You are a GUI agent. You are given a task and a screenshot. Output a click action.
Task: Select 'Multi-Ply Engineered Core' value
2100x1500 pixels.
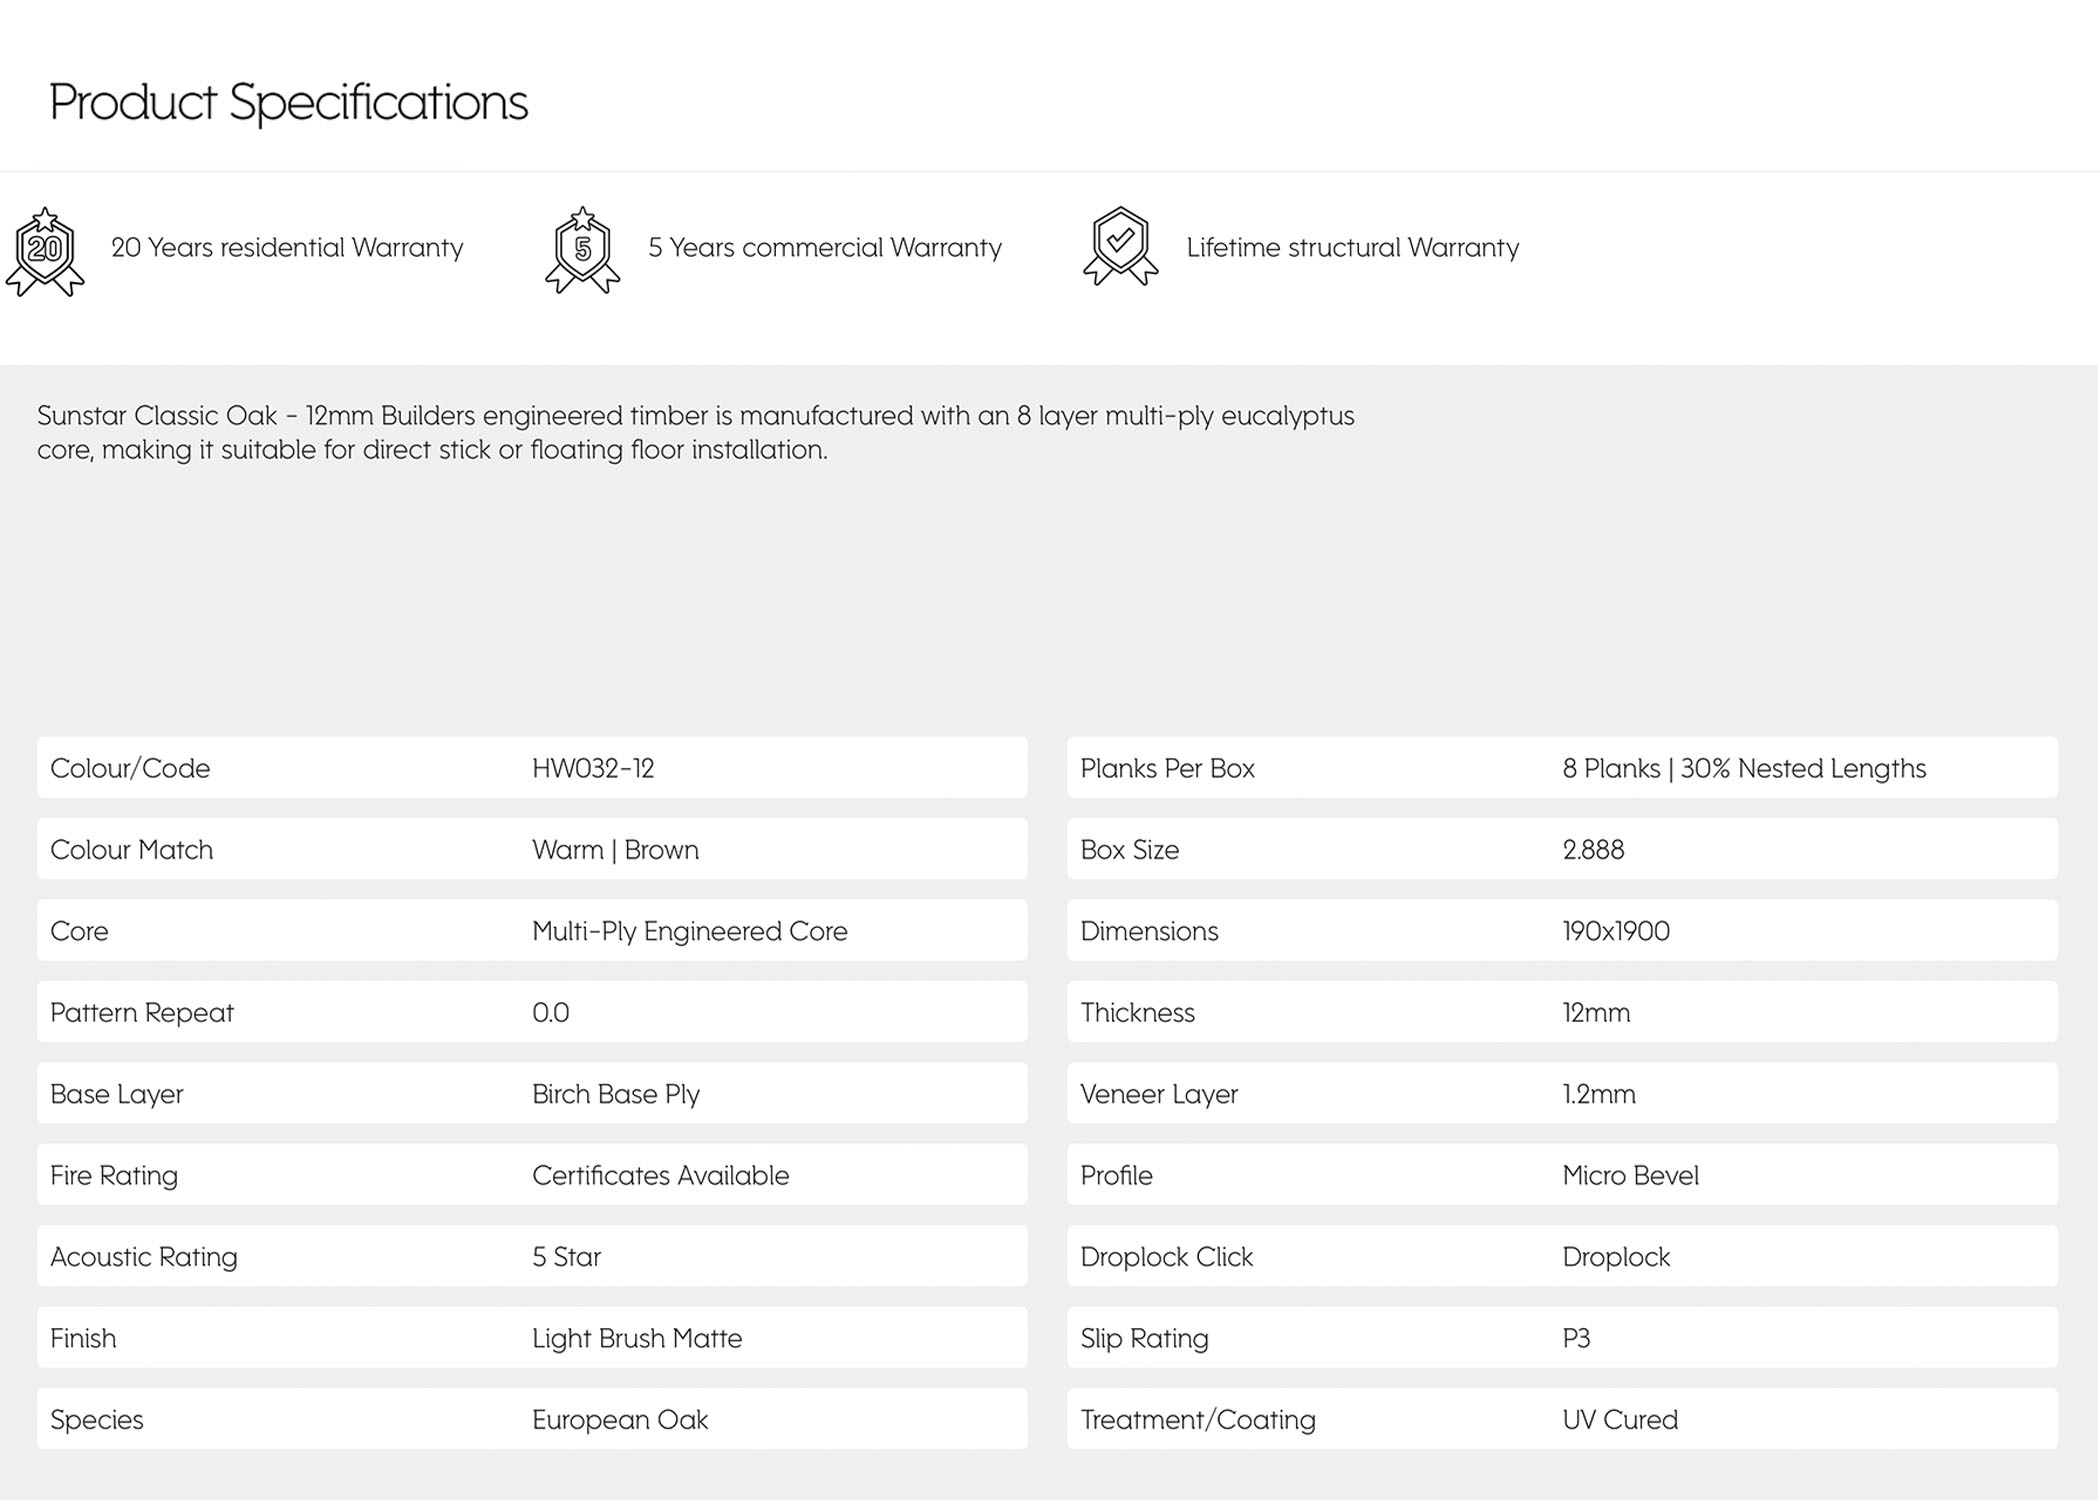pyautogui.click(x=690, y=931)
